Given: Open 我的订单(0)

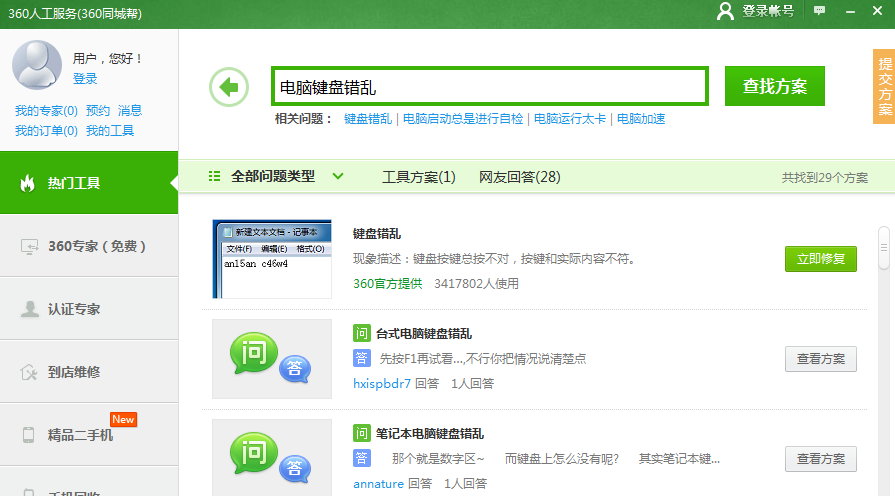Looking at the screenshot, I should (46, 131).
